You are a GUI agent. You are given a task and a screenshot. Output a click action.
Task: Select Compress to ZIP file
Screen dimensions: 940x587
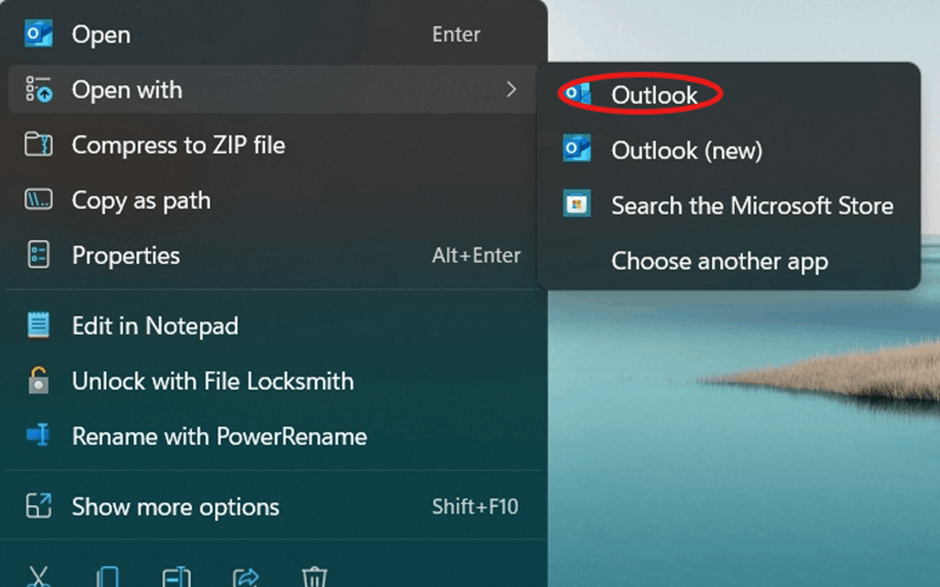tap(179, 144)
